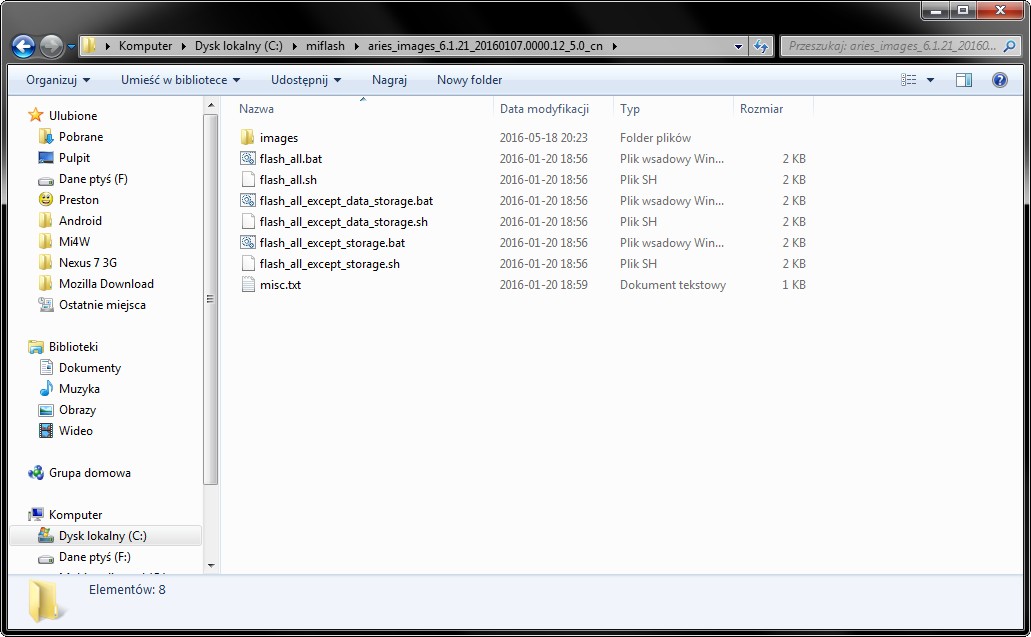Select the flash_all_except_storage.sh file

[329, 264]
